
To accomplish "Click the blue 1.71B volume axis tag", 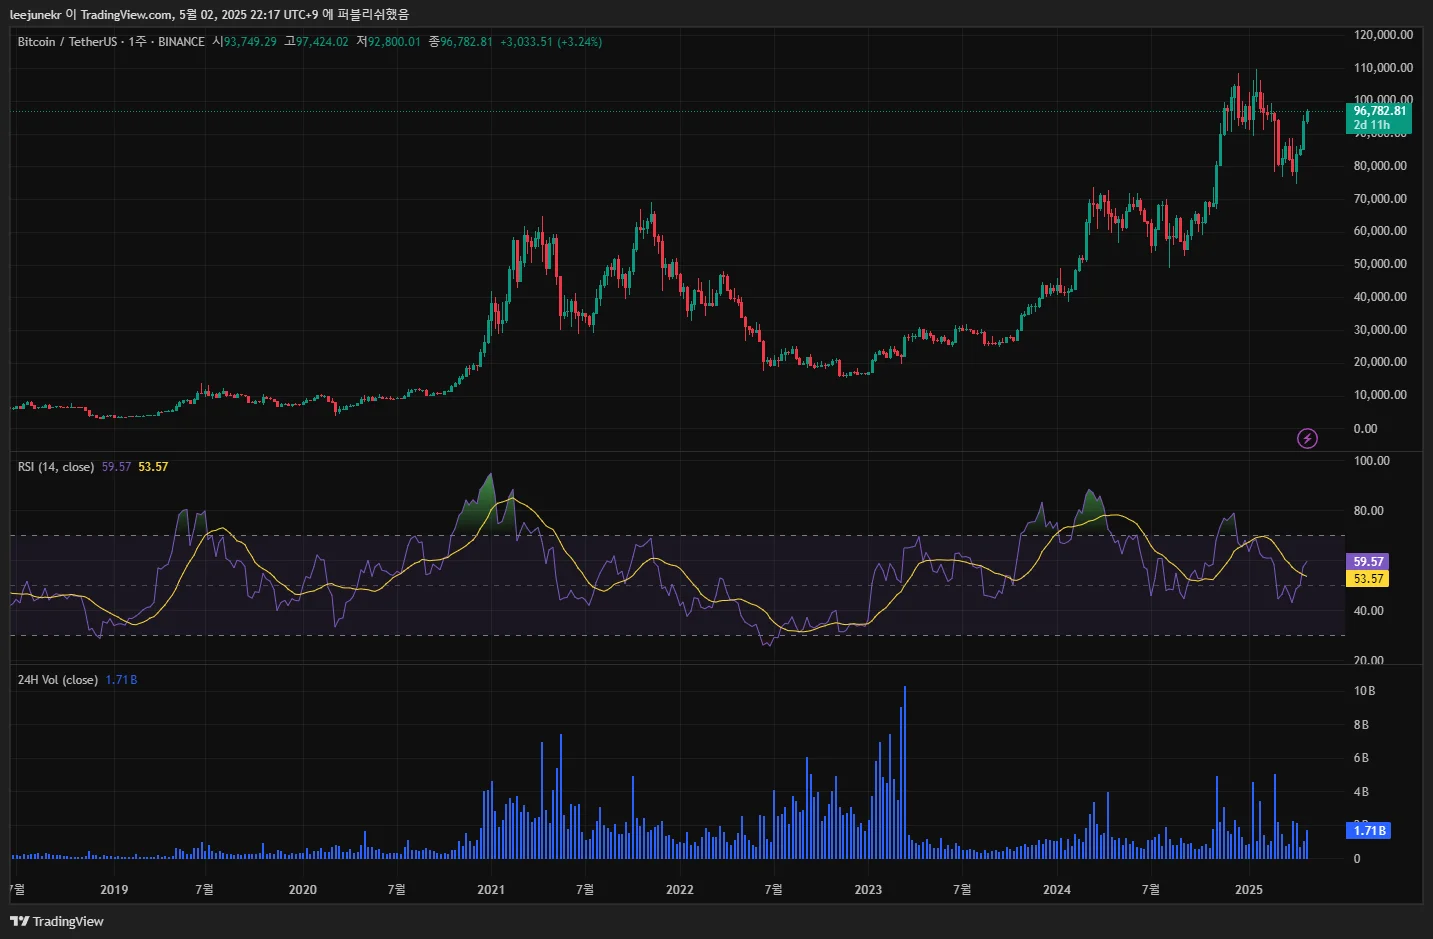I will coord(1369,830).
